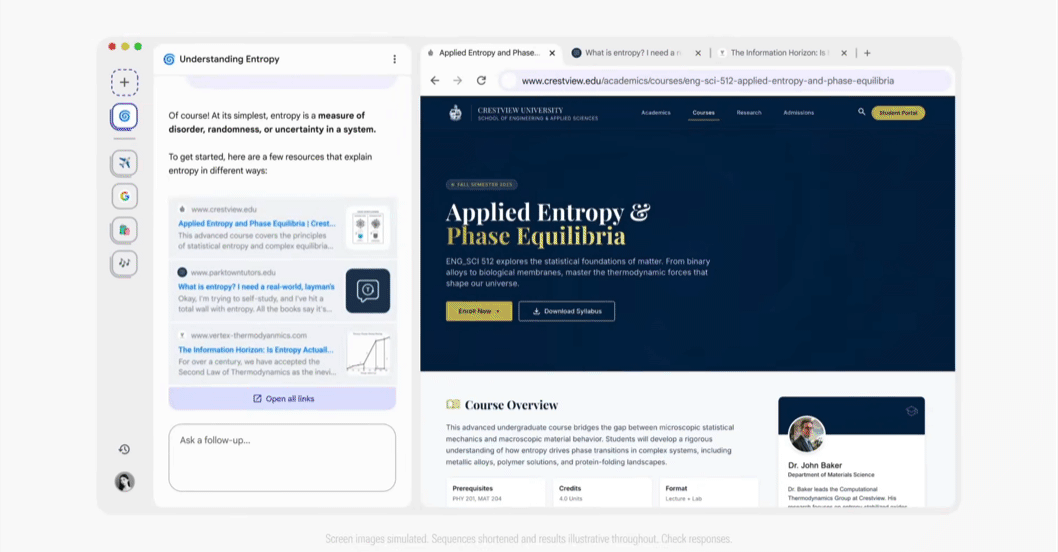Click the browser back arrow
The height and width of the screenshot is (552, 1058).
435,80
